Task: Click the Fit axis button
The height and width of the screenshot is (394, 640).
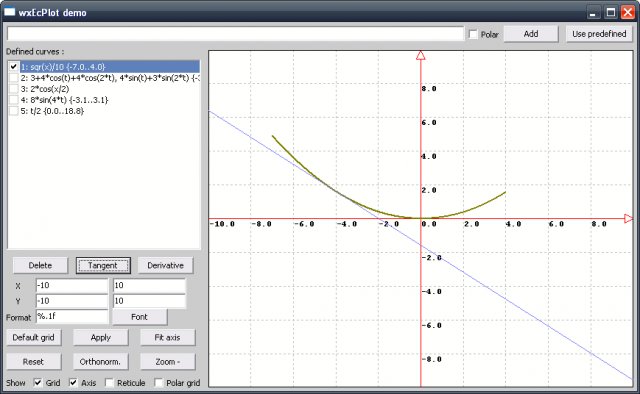Action: click(167, 338)
